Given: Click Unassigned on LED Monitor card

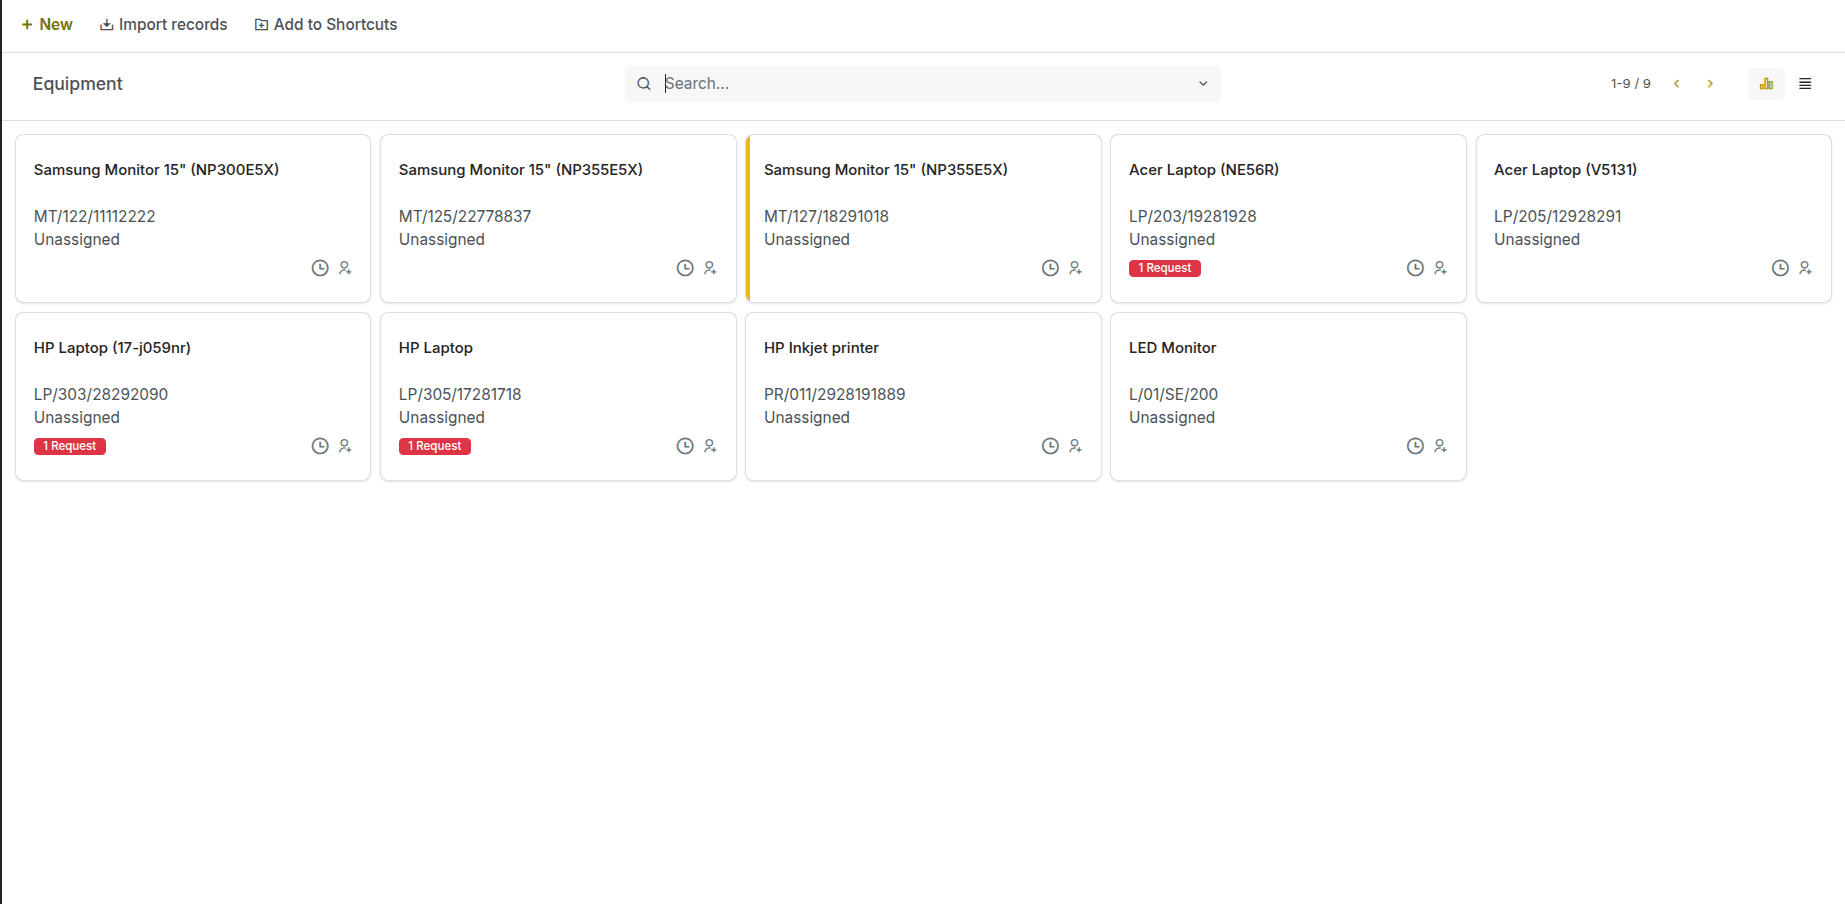Looking at the screenshot, I should coord(1172,418).
